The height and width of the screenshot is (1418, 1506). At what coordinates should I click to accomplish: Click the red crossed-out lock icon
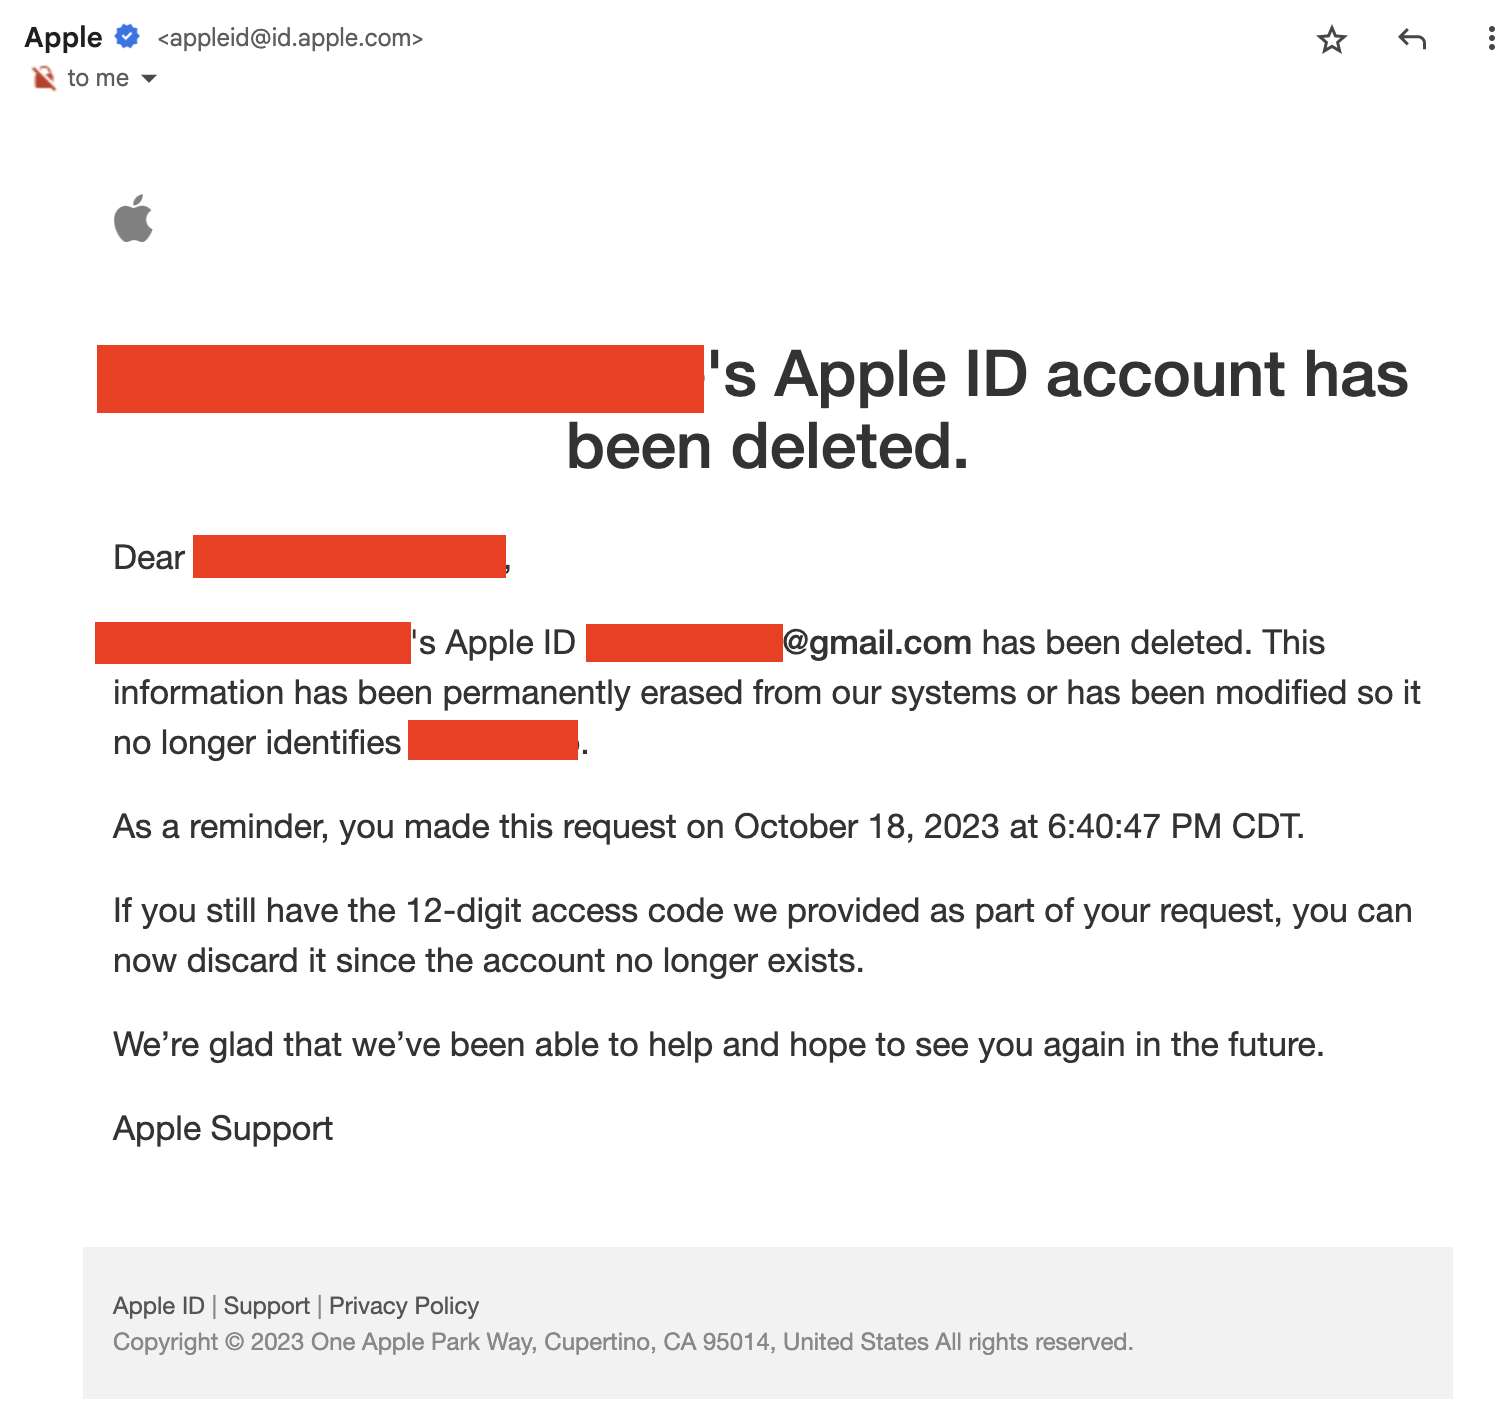(x=44, y=78)
